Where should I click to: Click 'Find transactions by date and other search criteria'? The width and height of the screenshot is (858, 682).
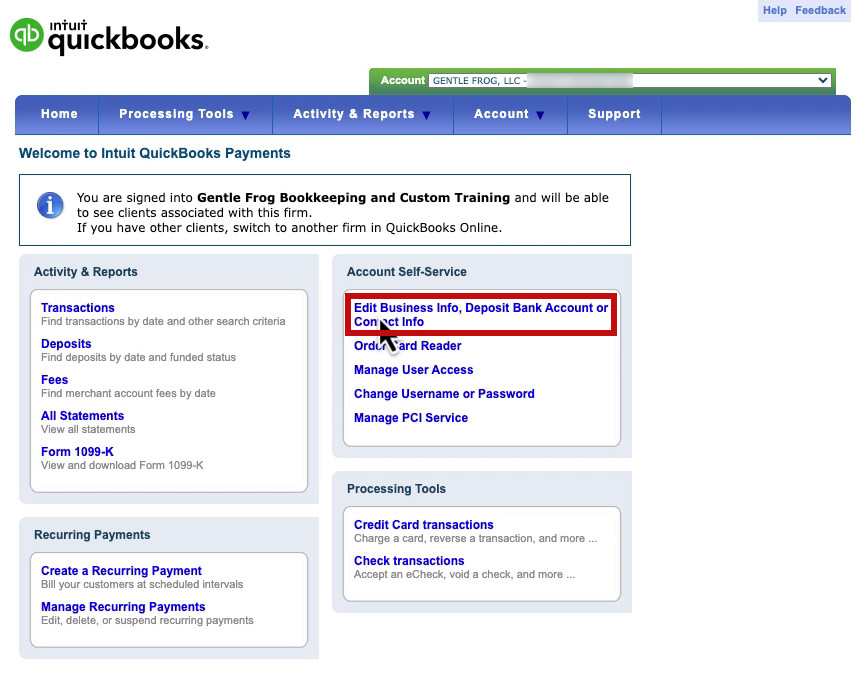pyautogui.click(x=163, y=321)
